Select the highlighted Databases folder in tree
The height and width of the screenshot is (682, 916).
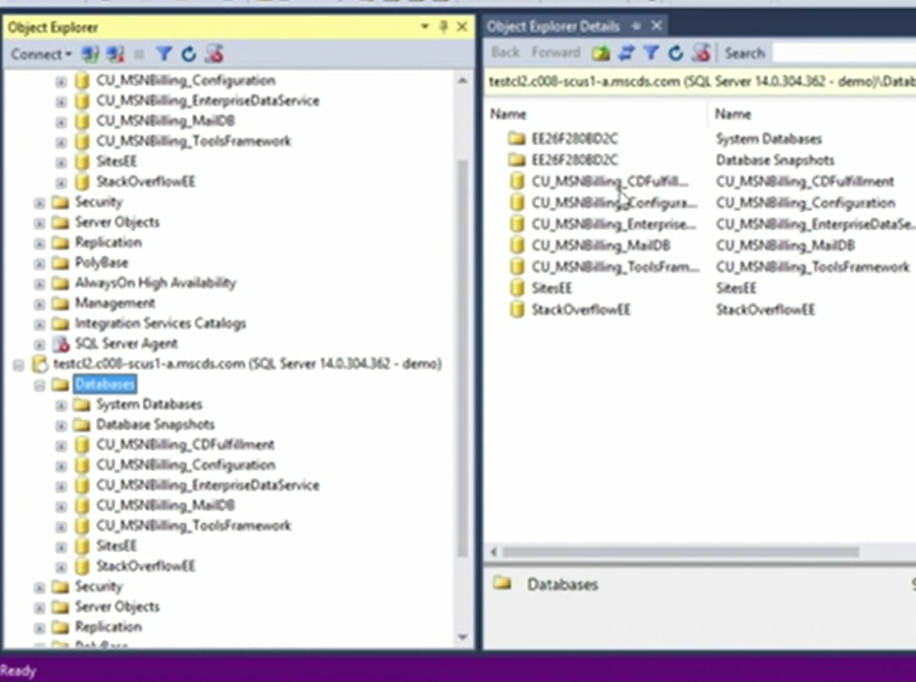coord(105,384)
